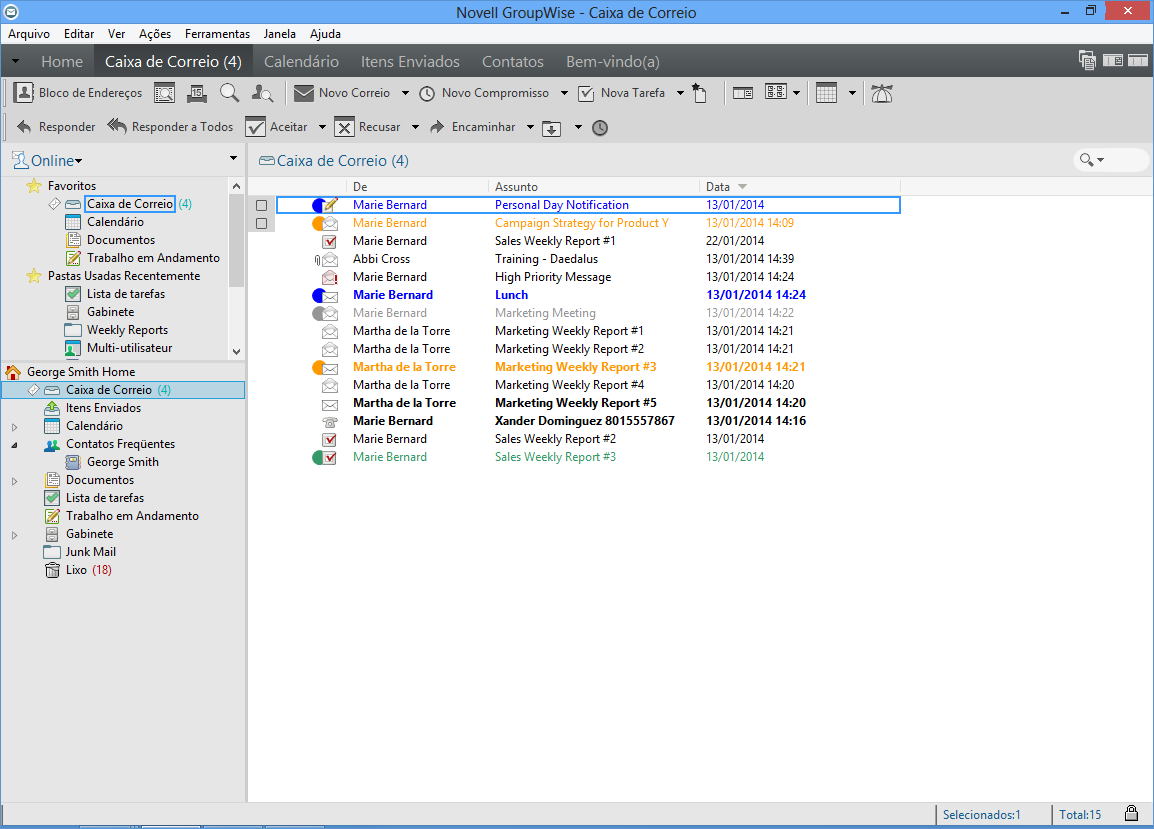Image resolution: width=1154 pixels, height=829 pixels.
Task: Open the Ferramentas menu
Action: (217, 34)
